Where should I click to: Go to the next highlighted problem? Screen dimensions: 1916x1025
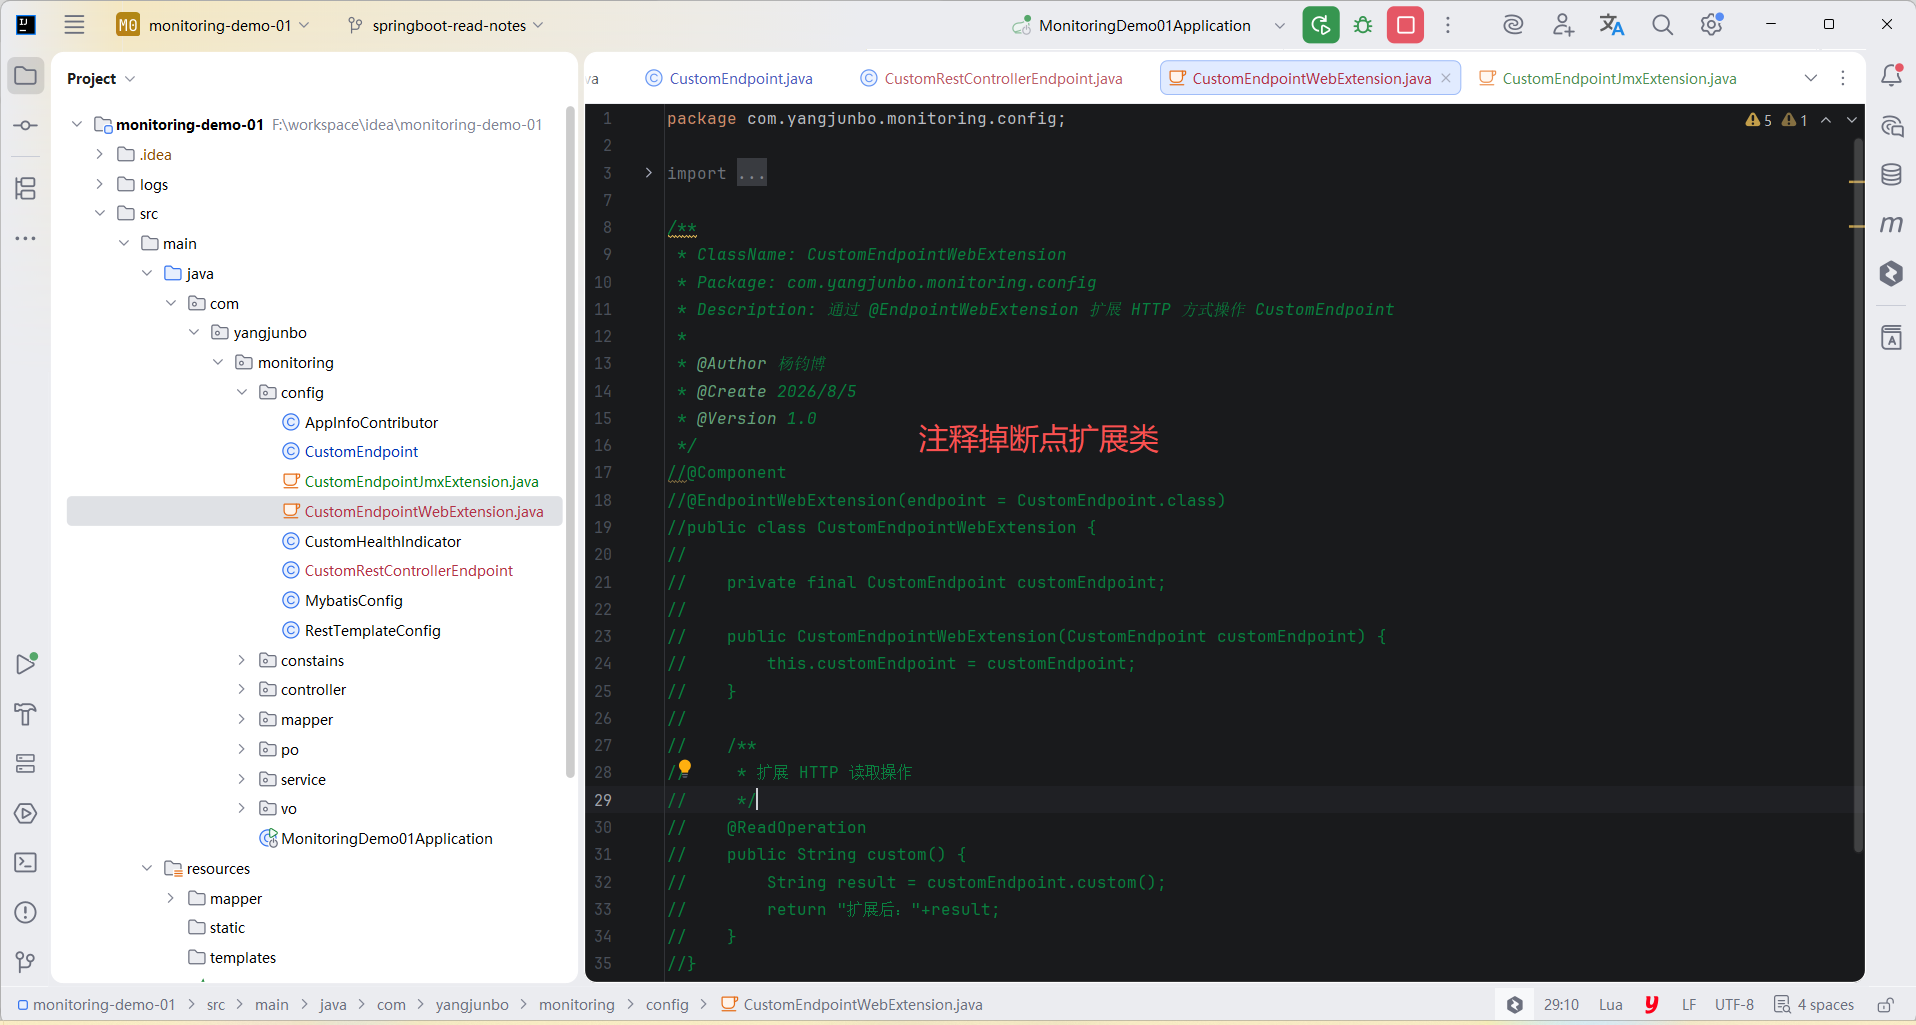(x=1851, y=120)
